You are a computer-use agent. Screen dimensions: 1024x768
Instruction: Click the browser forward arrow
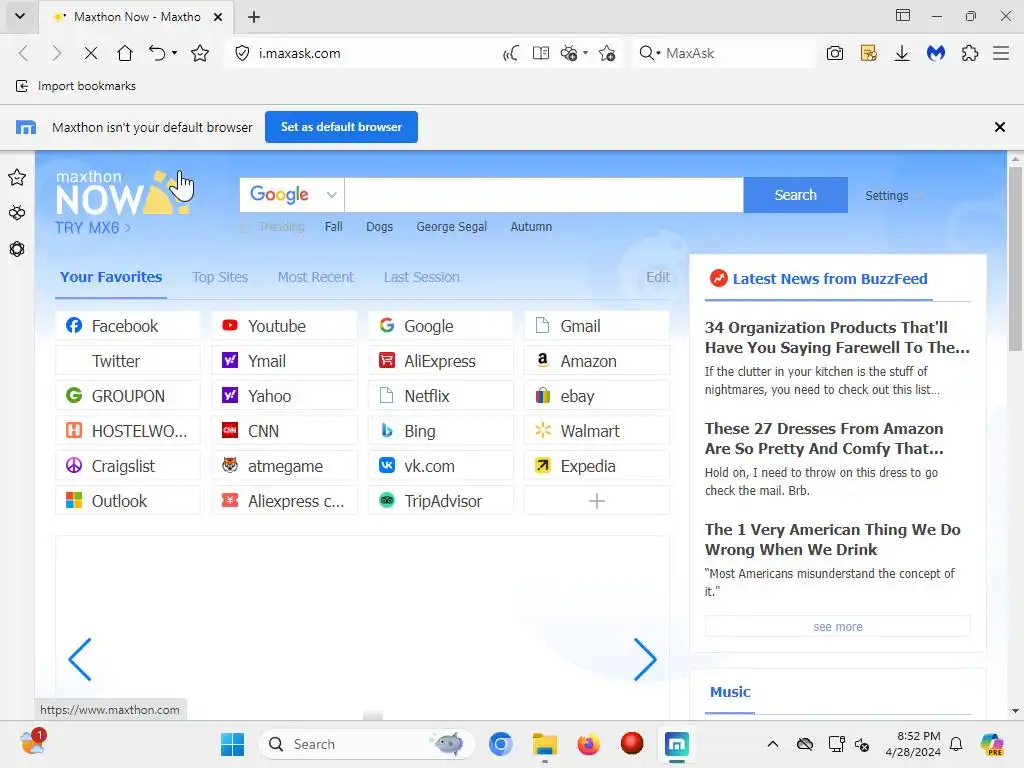point(57,54)
